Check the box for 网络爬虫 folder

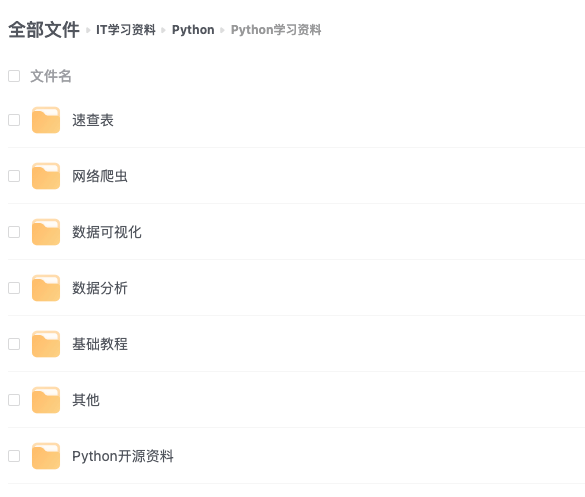pos(14,176)
